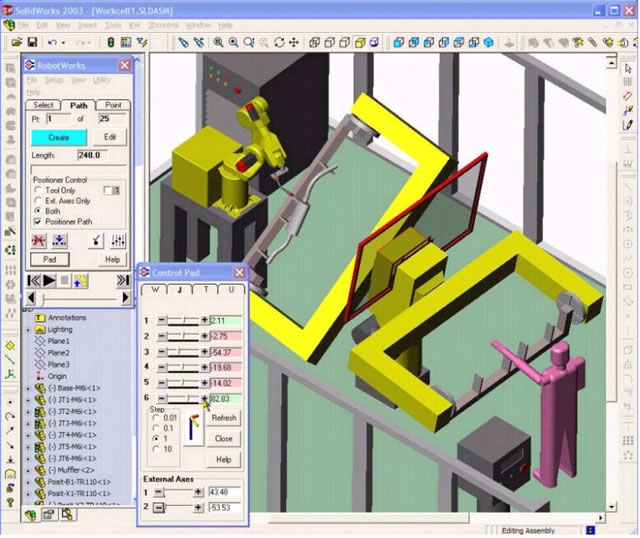640x538 pixels.
Task: Click the Length field showing 248.0
Action: (92, 155)
